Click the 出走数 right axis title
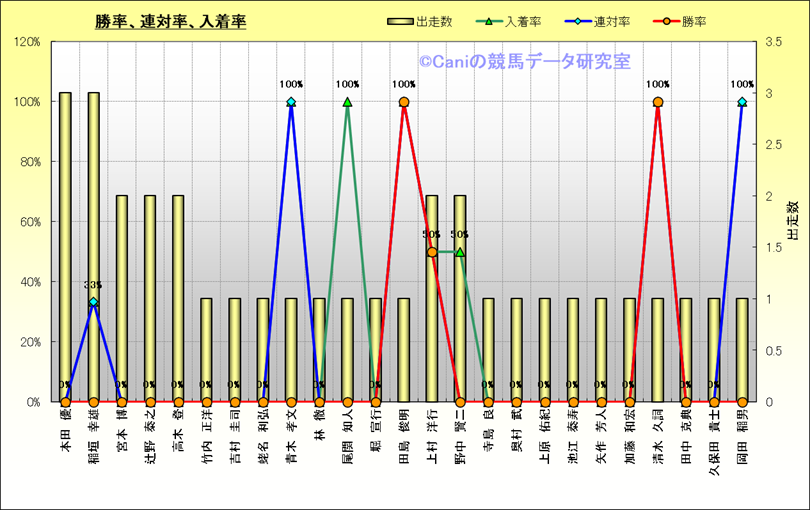This screenshot has height=510, width=810. tap(793, 222)
